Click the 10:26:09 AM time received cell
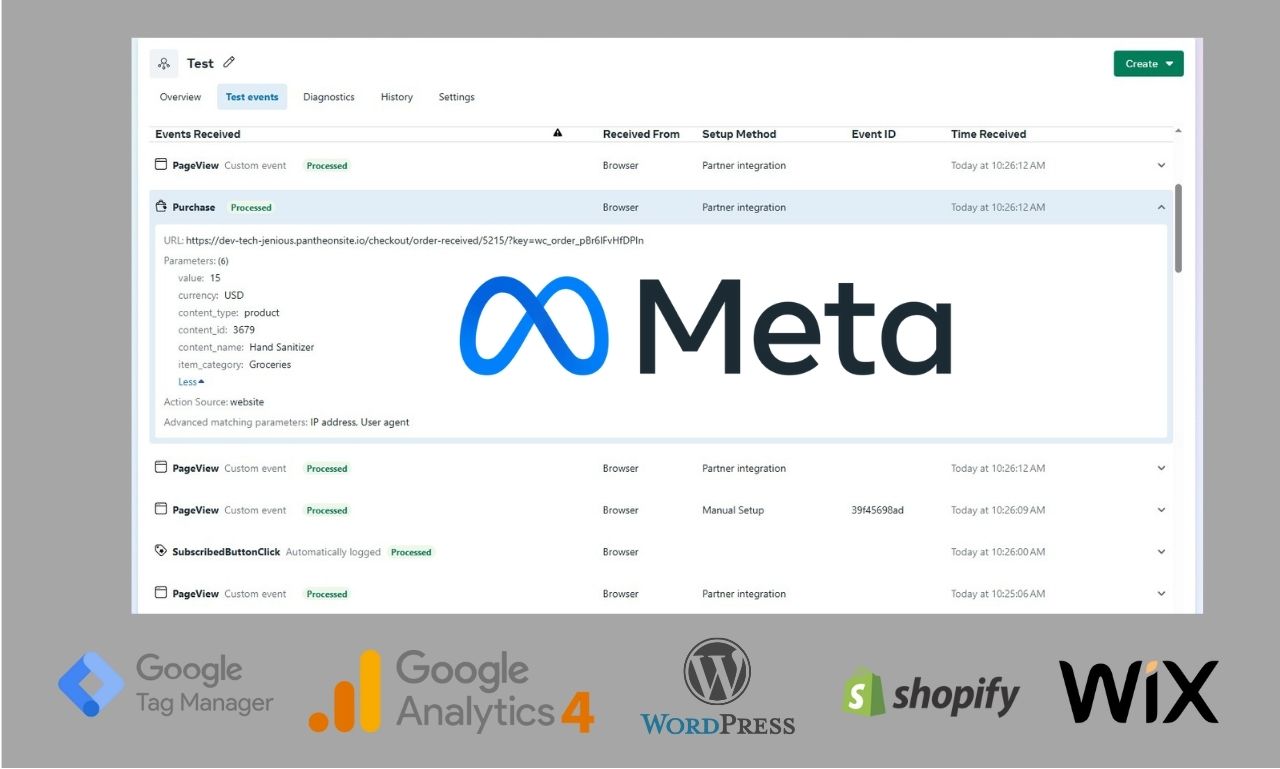Image resolution: width=1280 pixels, height=769 pixels. click(x=998, y=510)
